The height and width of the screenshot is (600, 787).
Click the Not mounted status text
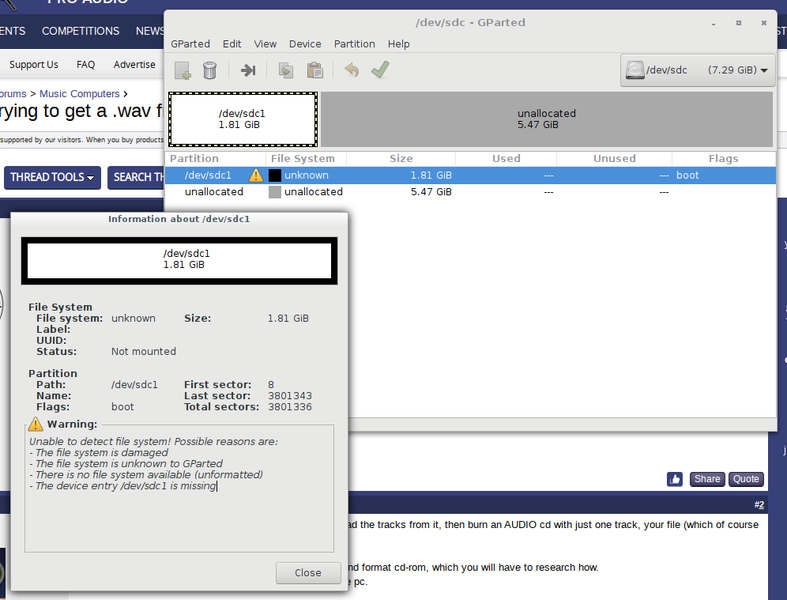click(x=144, y=351)
